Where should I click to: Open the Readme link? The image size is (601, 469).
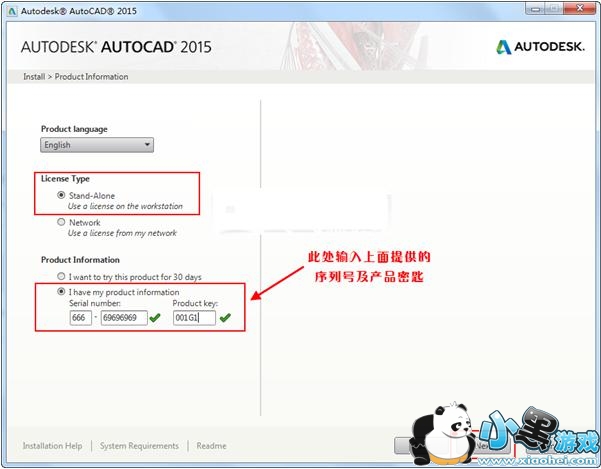point(211,446)
